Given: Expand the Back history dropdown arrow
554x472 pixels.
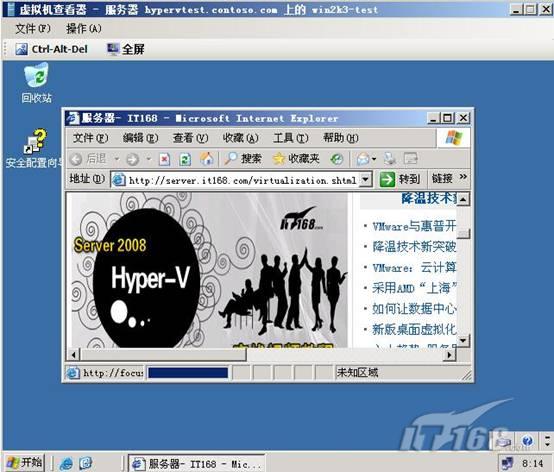Looking at the screenshot, I should tap(116, 159).
